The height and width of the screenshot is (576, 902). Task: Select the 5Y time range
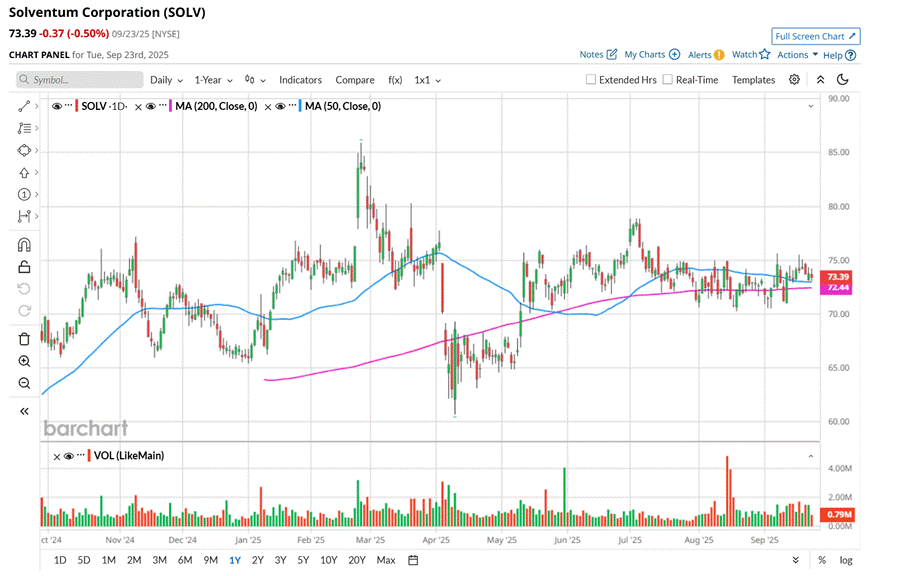coord(303,560)
